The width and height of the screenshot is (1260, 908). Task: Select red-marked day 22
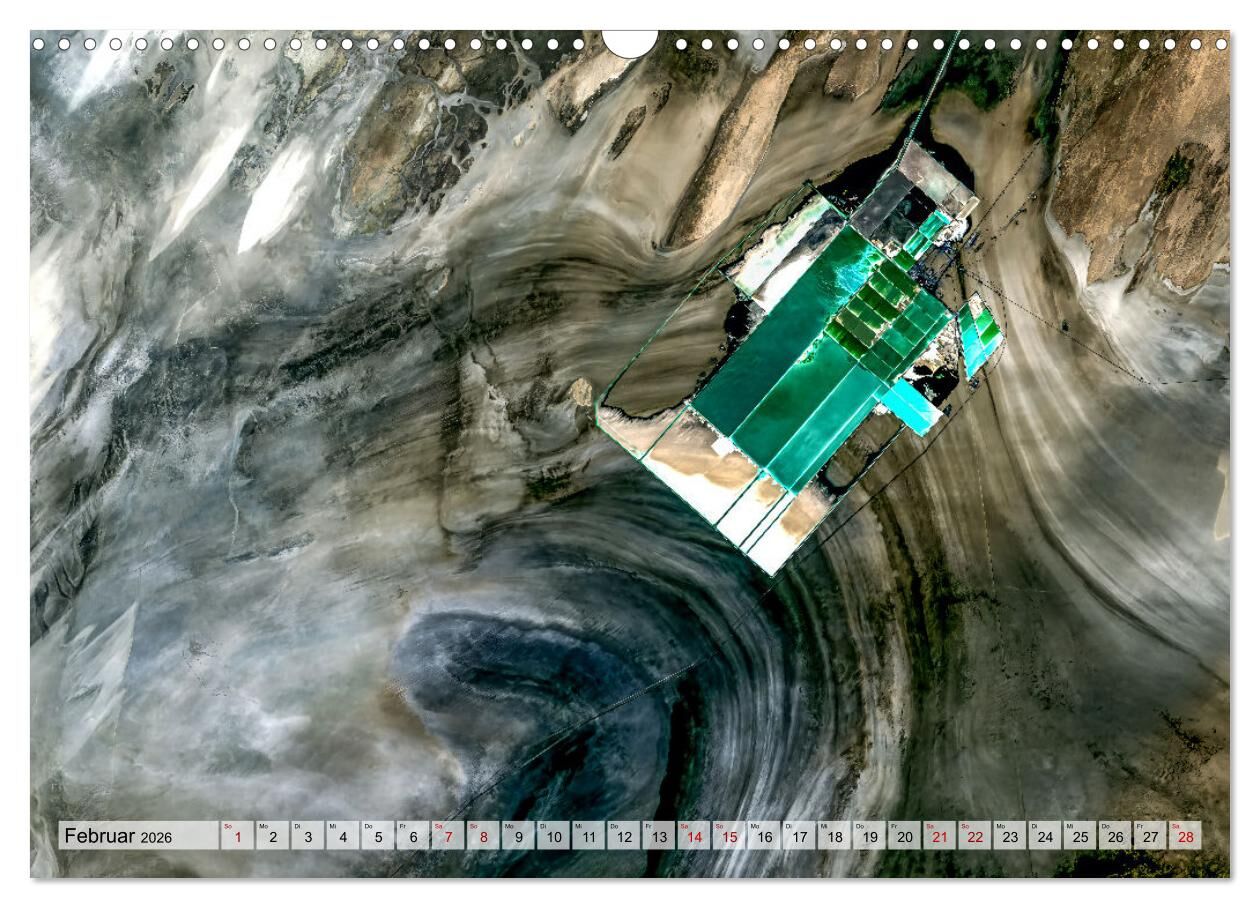975,836
